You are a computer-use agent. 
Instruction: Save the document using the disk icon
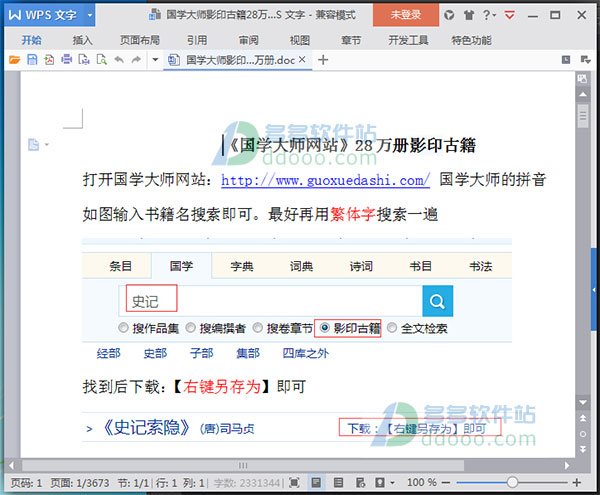[x=32, y=60]
